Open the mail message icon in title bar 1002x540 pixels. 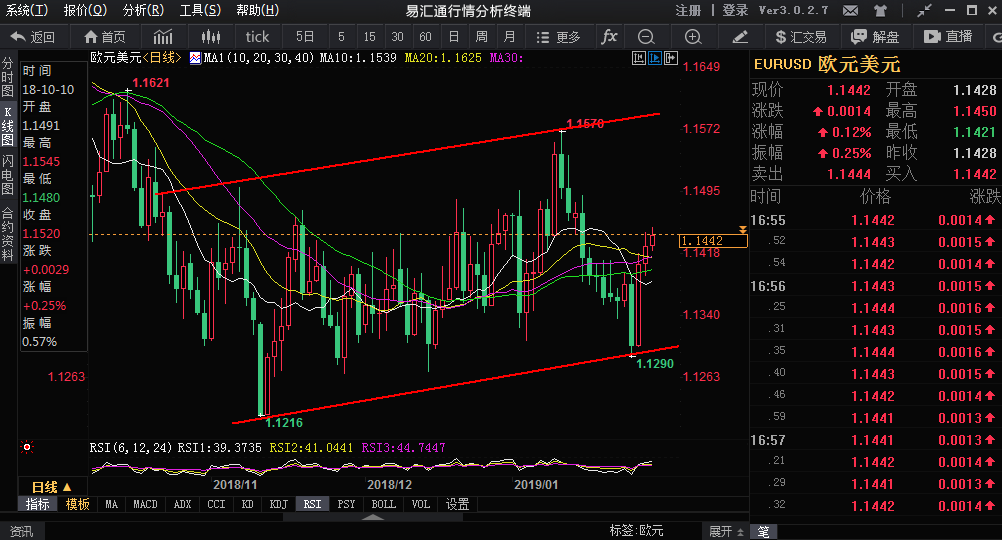click(850, 11)
